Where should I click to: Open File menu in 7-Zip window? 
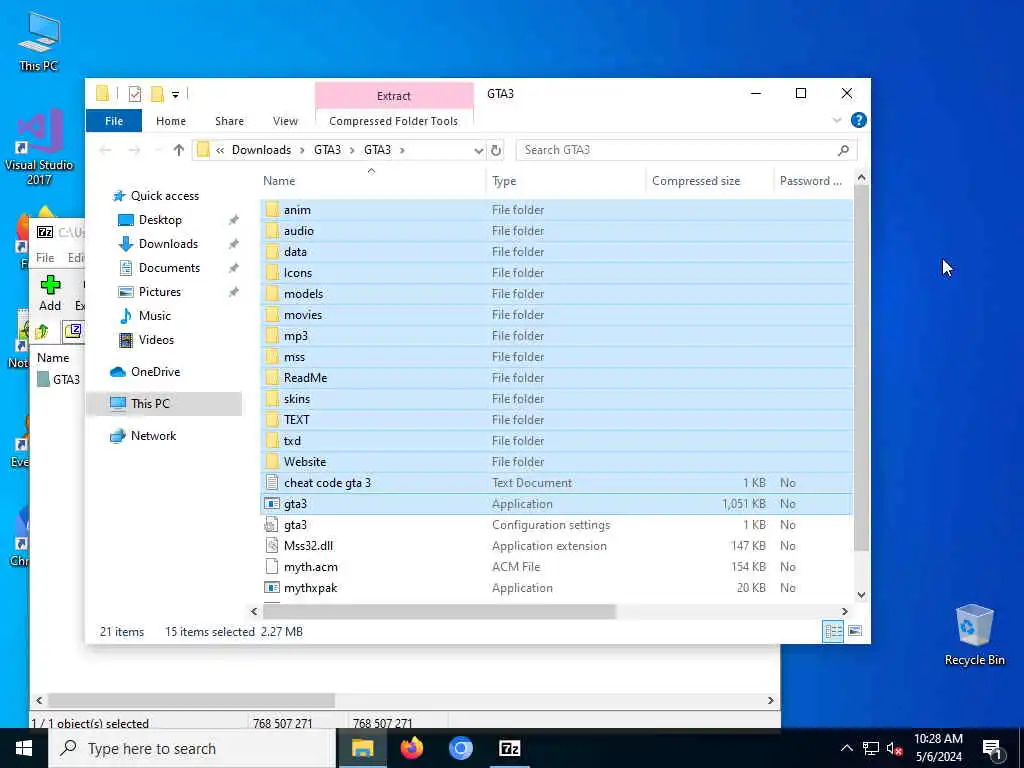point(45,258)
